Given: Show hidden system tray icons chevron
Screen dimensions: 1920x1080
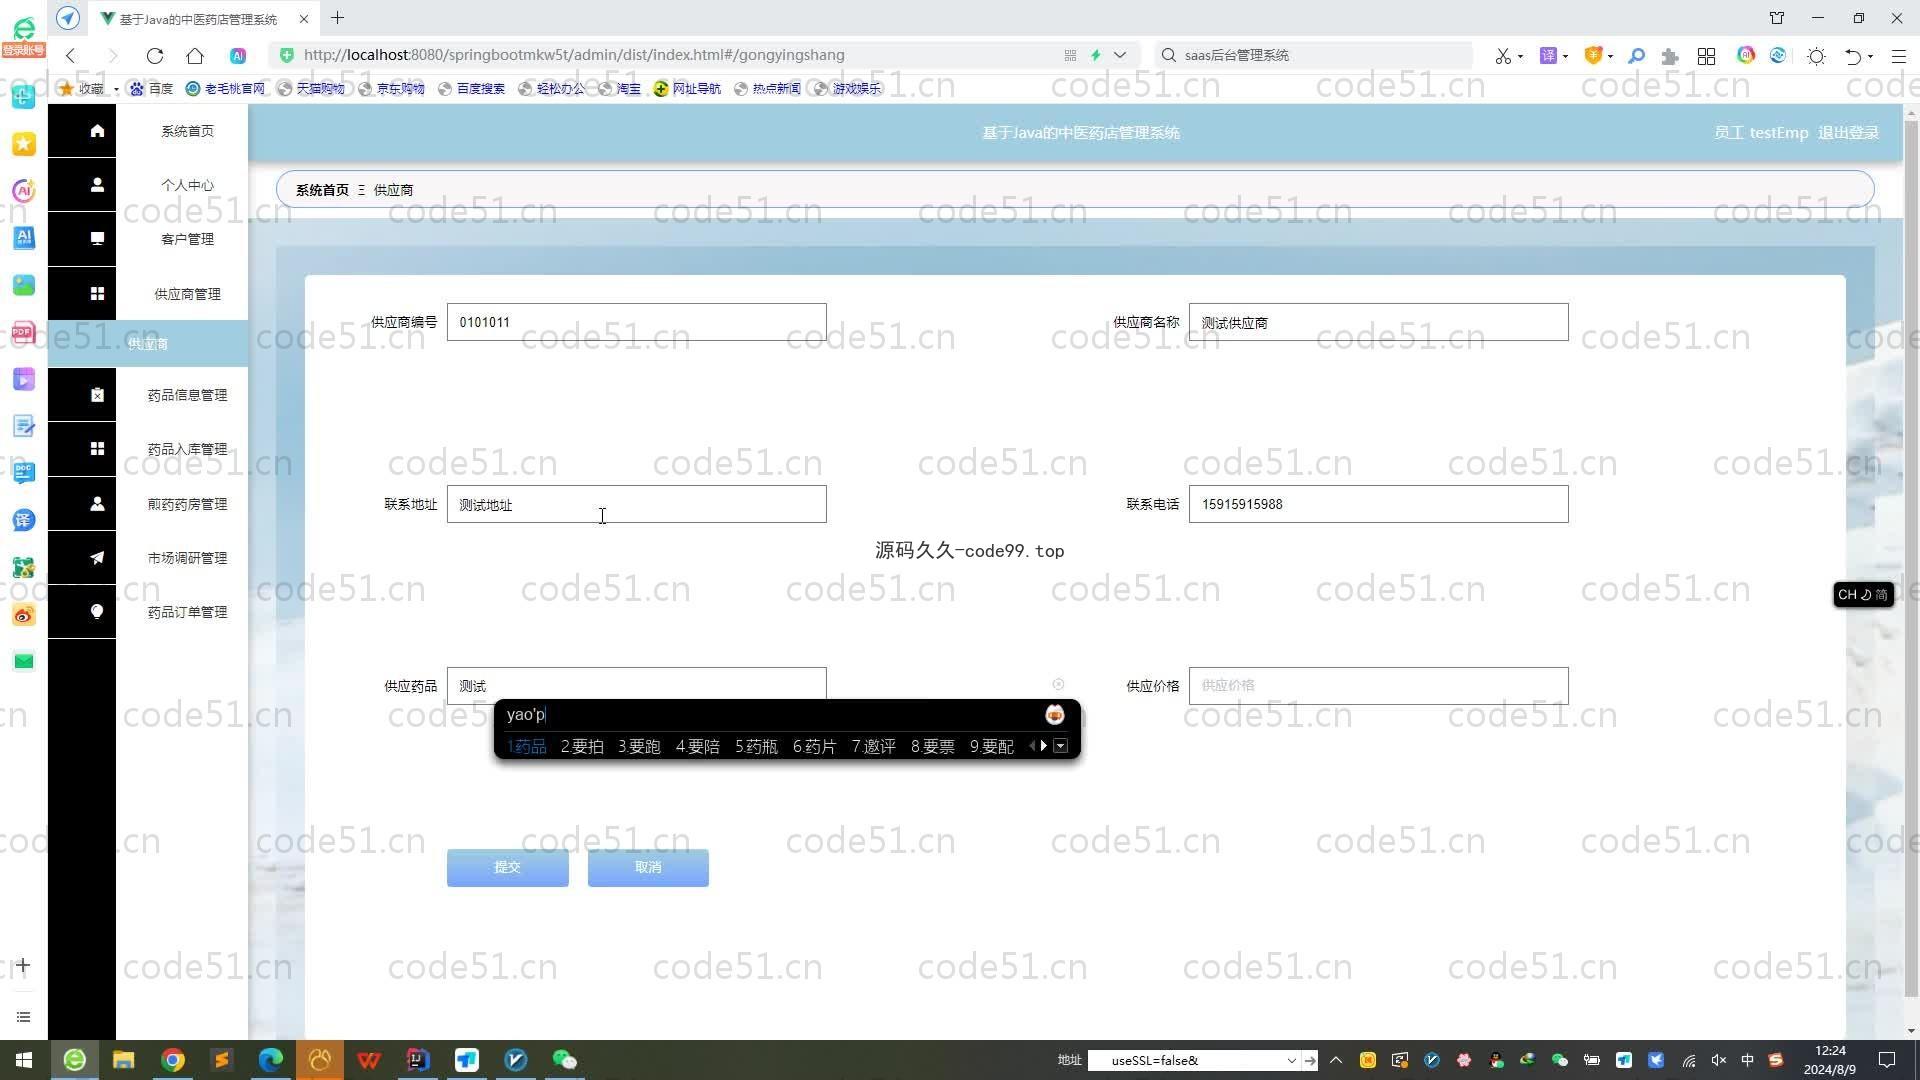Looking at the screenshot, I should (x=1336, y=1060).
